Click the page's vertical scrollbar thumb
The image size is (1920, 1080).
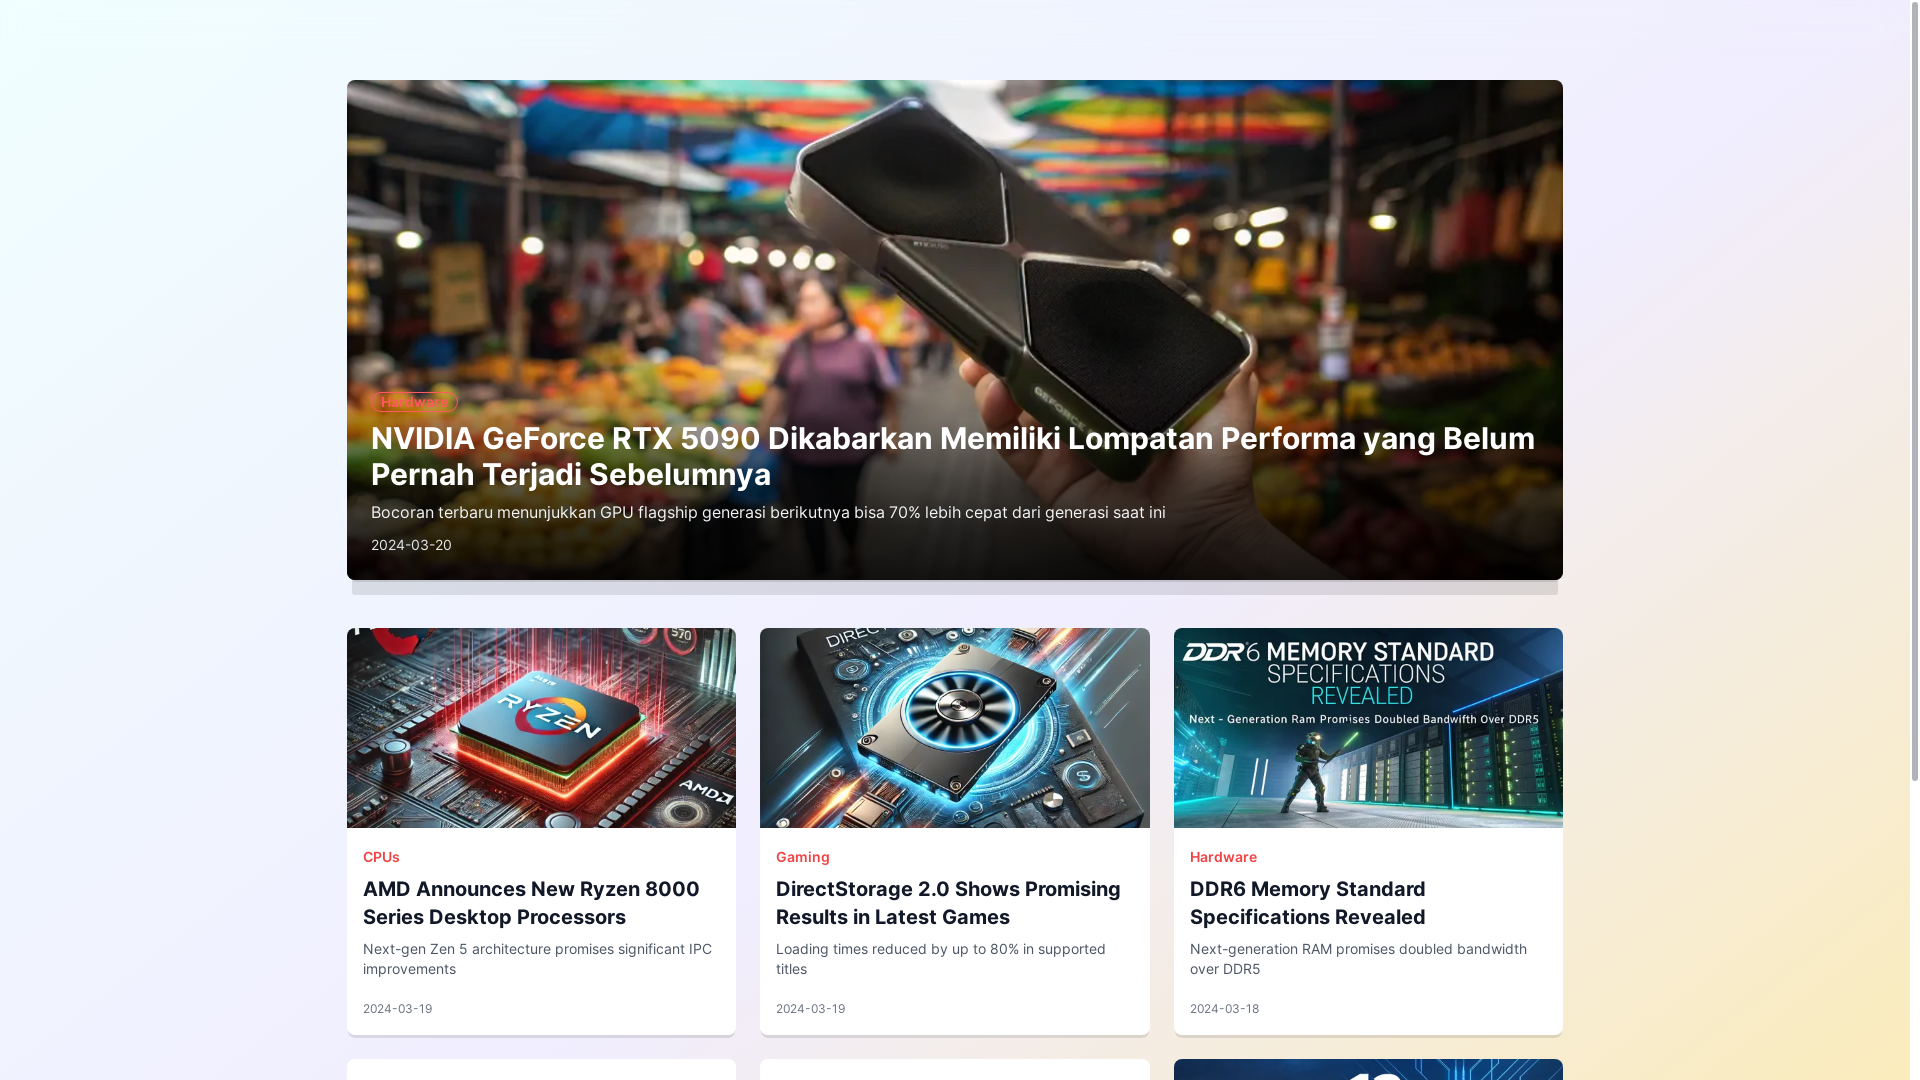tap(1914, 390)
